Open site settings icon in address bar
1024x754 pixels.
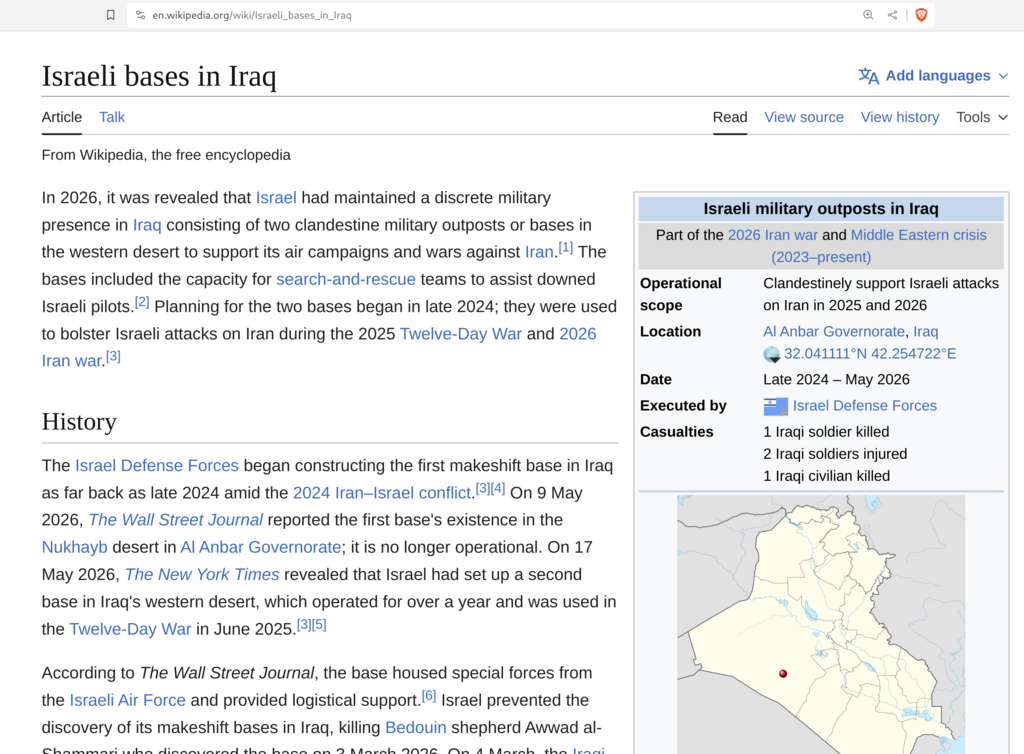pyautogui.click(x=140, y=15)
